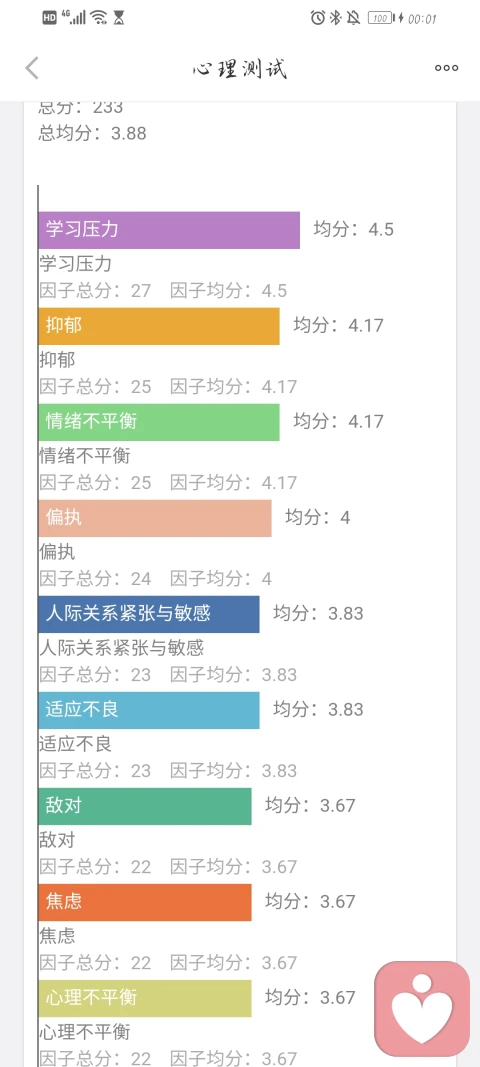Tap the light blue 适应不良 bar
The width and height of the screenshot is (480, 1067).
(x=149, y=710)
